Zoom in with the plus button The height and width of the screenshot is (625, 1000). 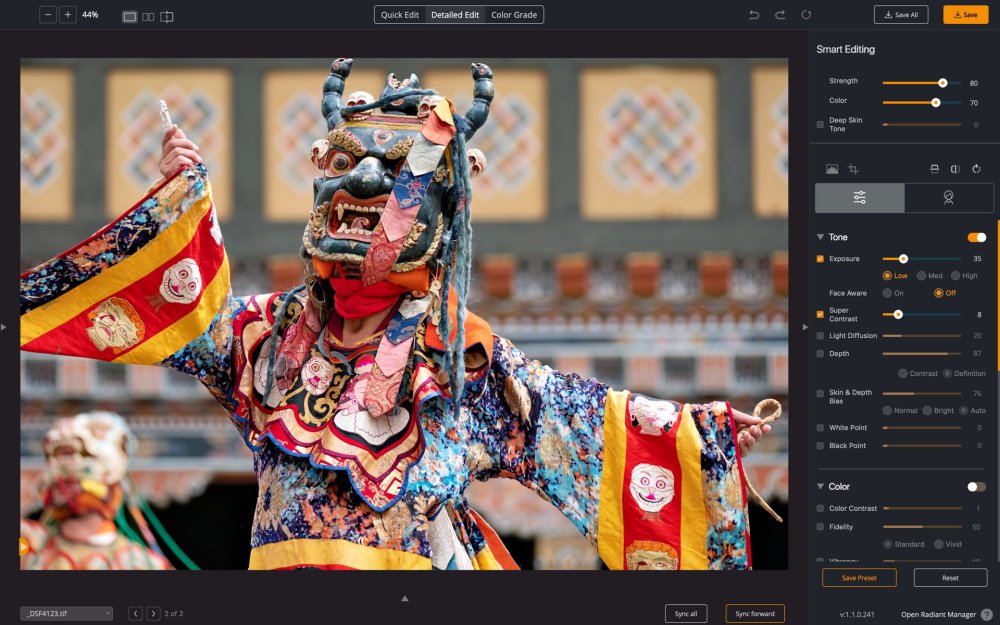tap(68, 15)
